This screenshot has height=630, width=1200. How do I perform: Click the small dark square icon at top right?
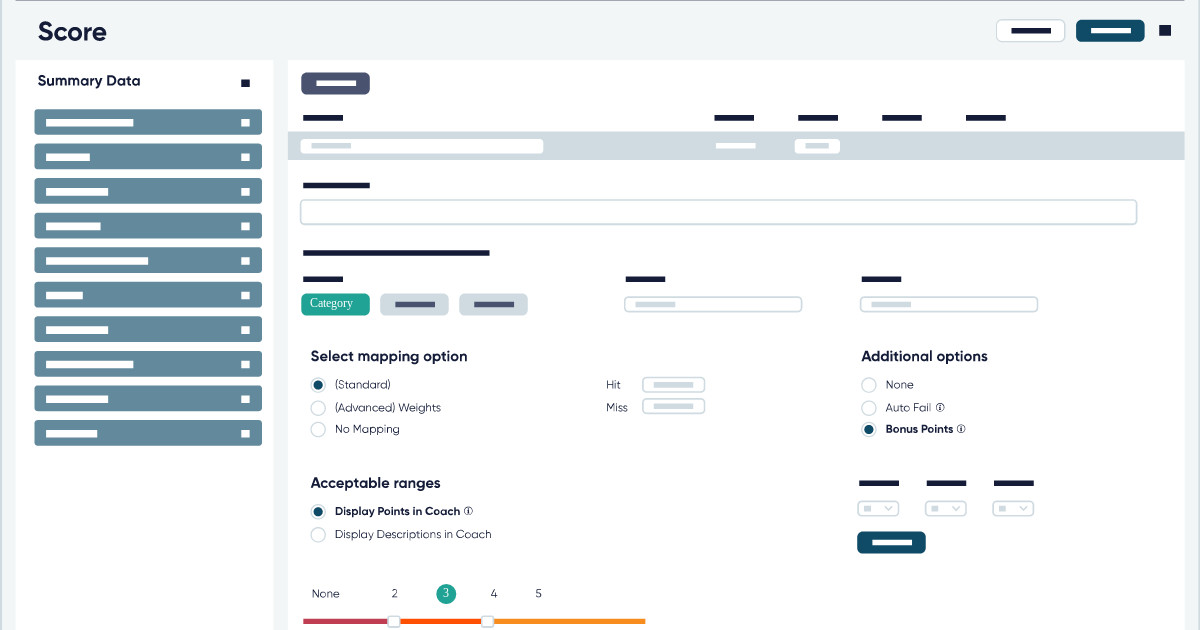[x=1165, y=30]
